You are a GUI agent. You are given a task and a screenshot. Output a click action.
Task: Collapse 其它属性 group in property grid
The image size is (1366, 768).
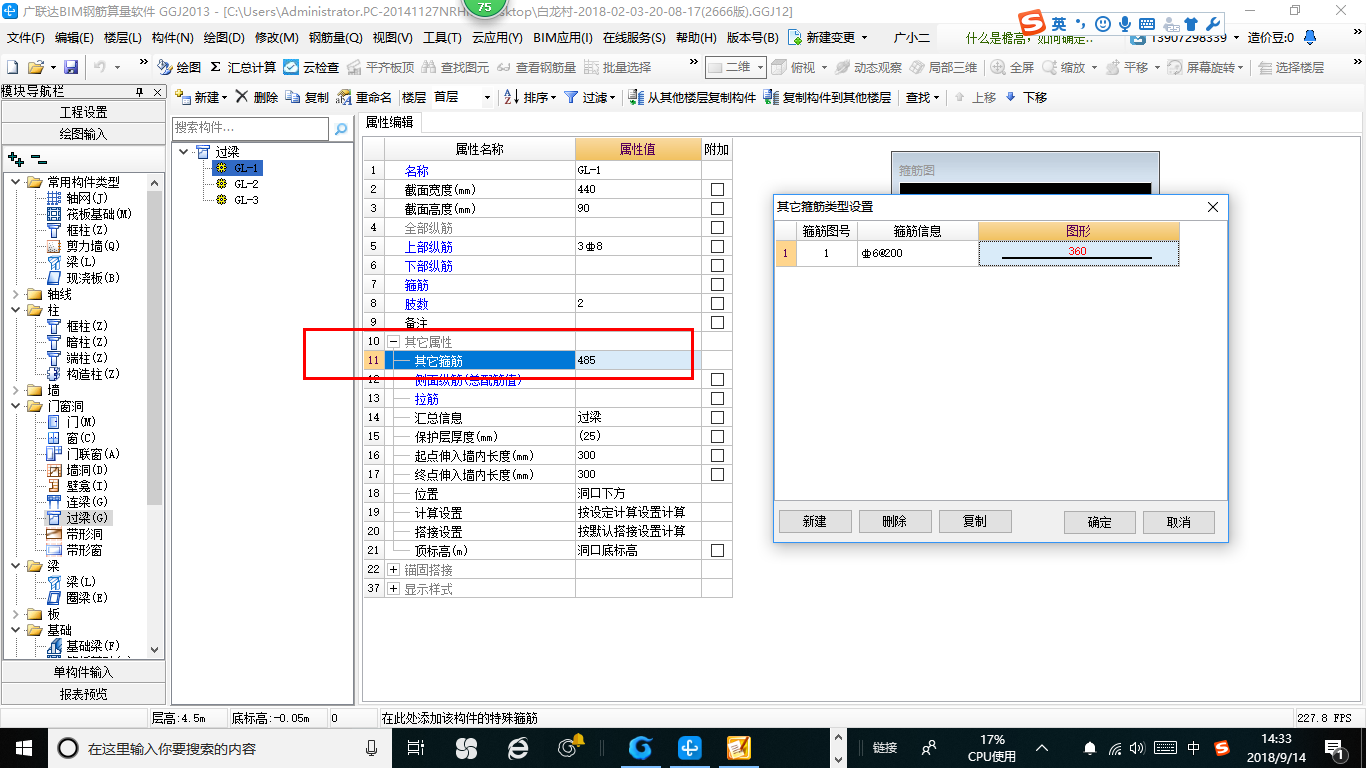(x=393, y=342)
